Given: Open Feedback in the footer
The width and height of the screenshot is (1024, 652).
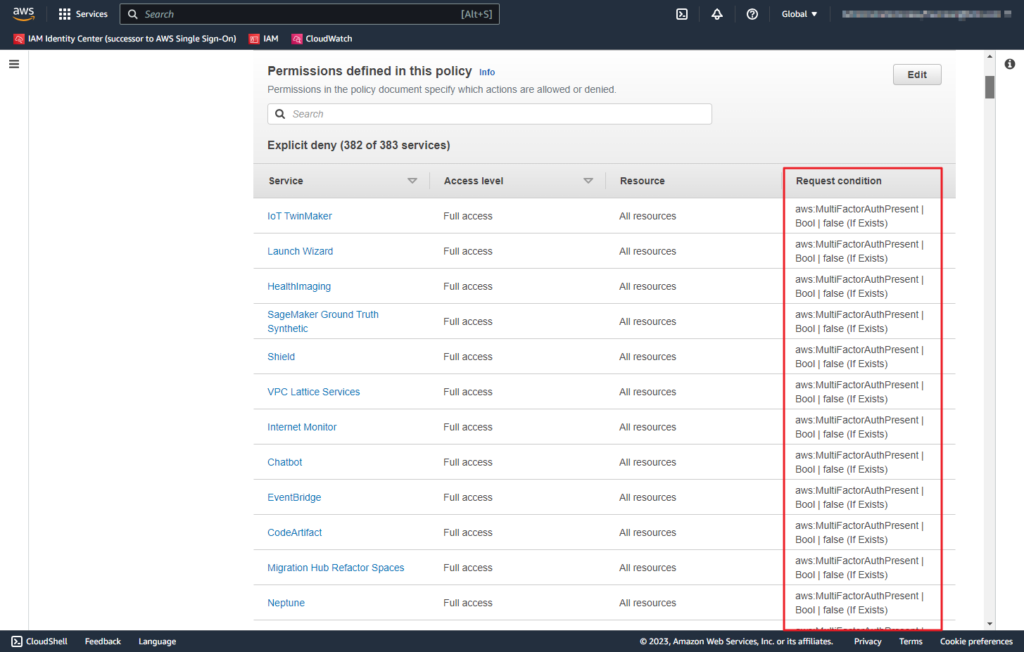Looking at the screenshot, I should point(103,642).
